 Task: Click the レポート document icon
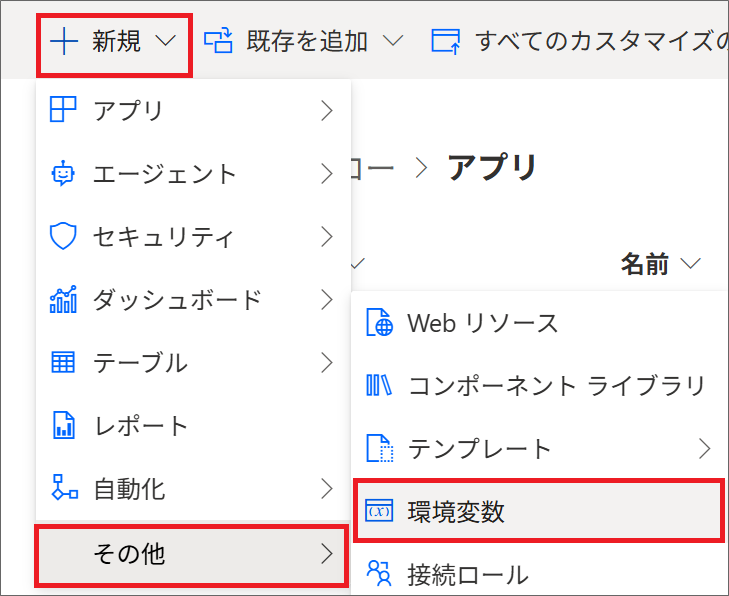pyautogui.click(x=63, y=425)
